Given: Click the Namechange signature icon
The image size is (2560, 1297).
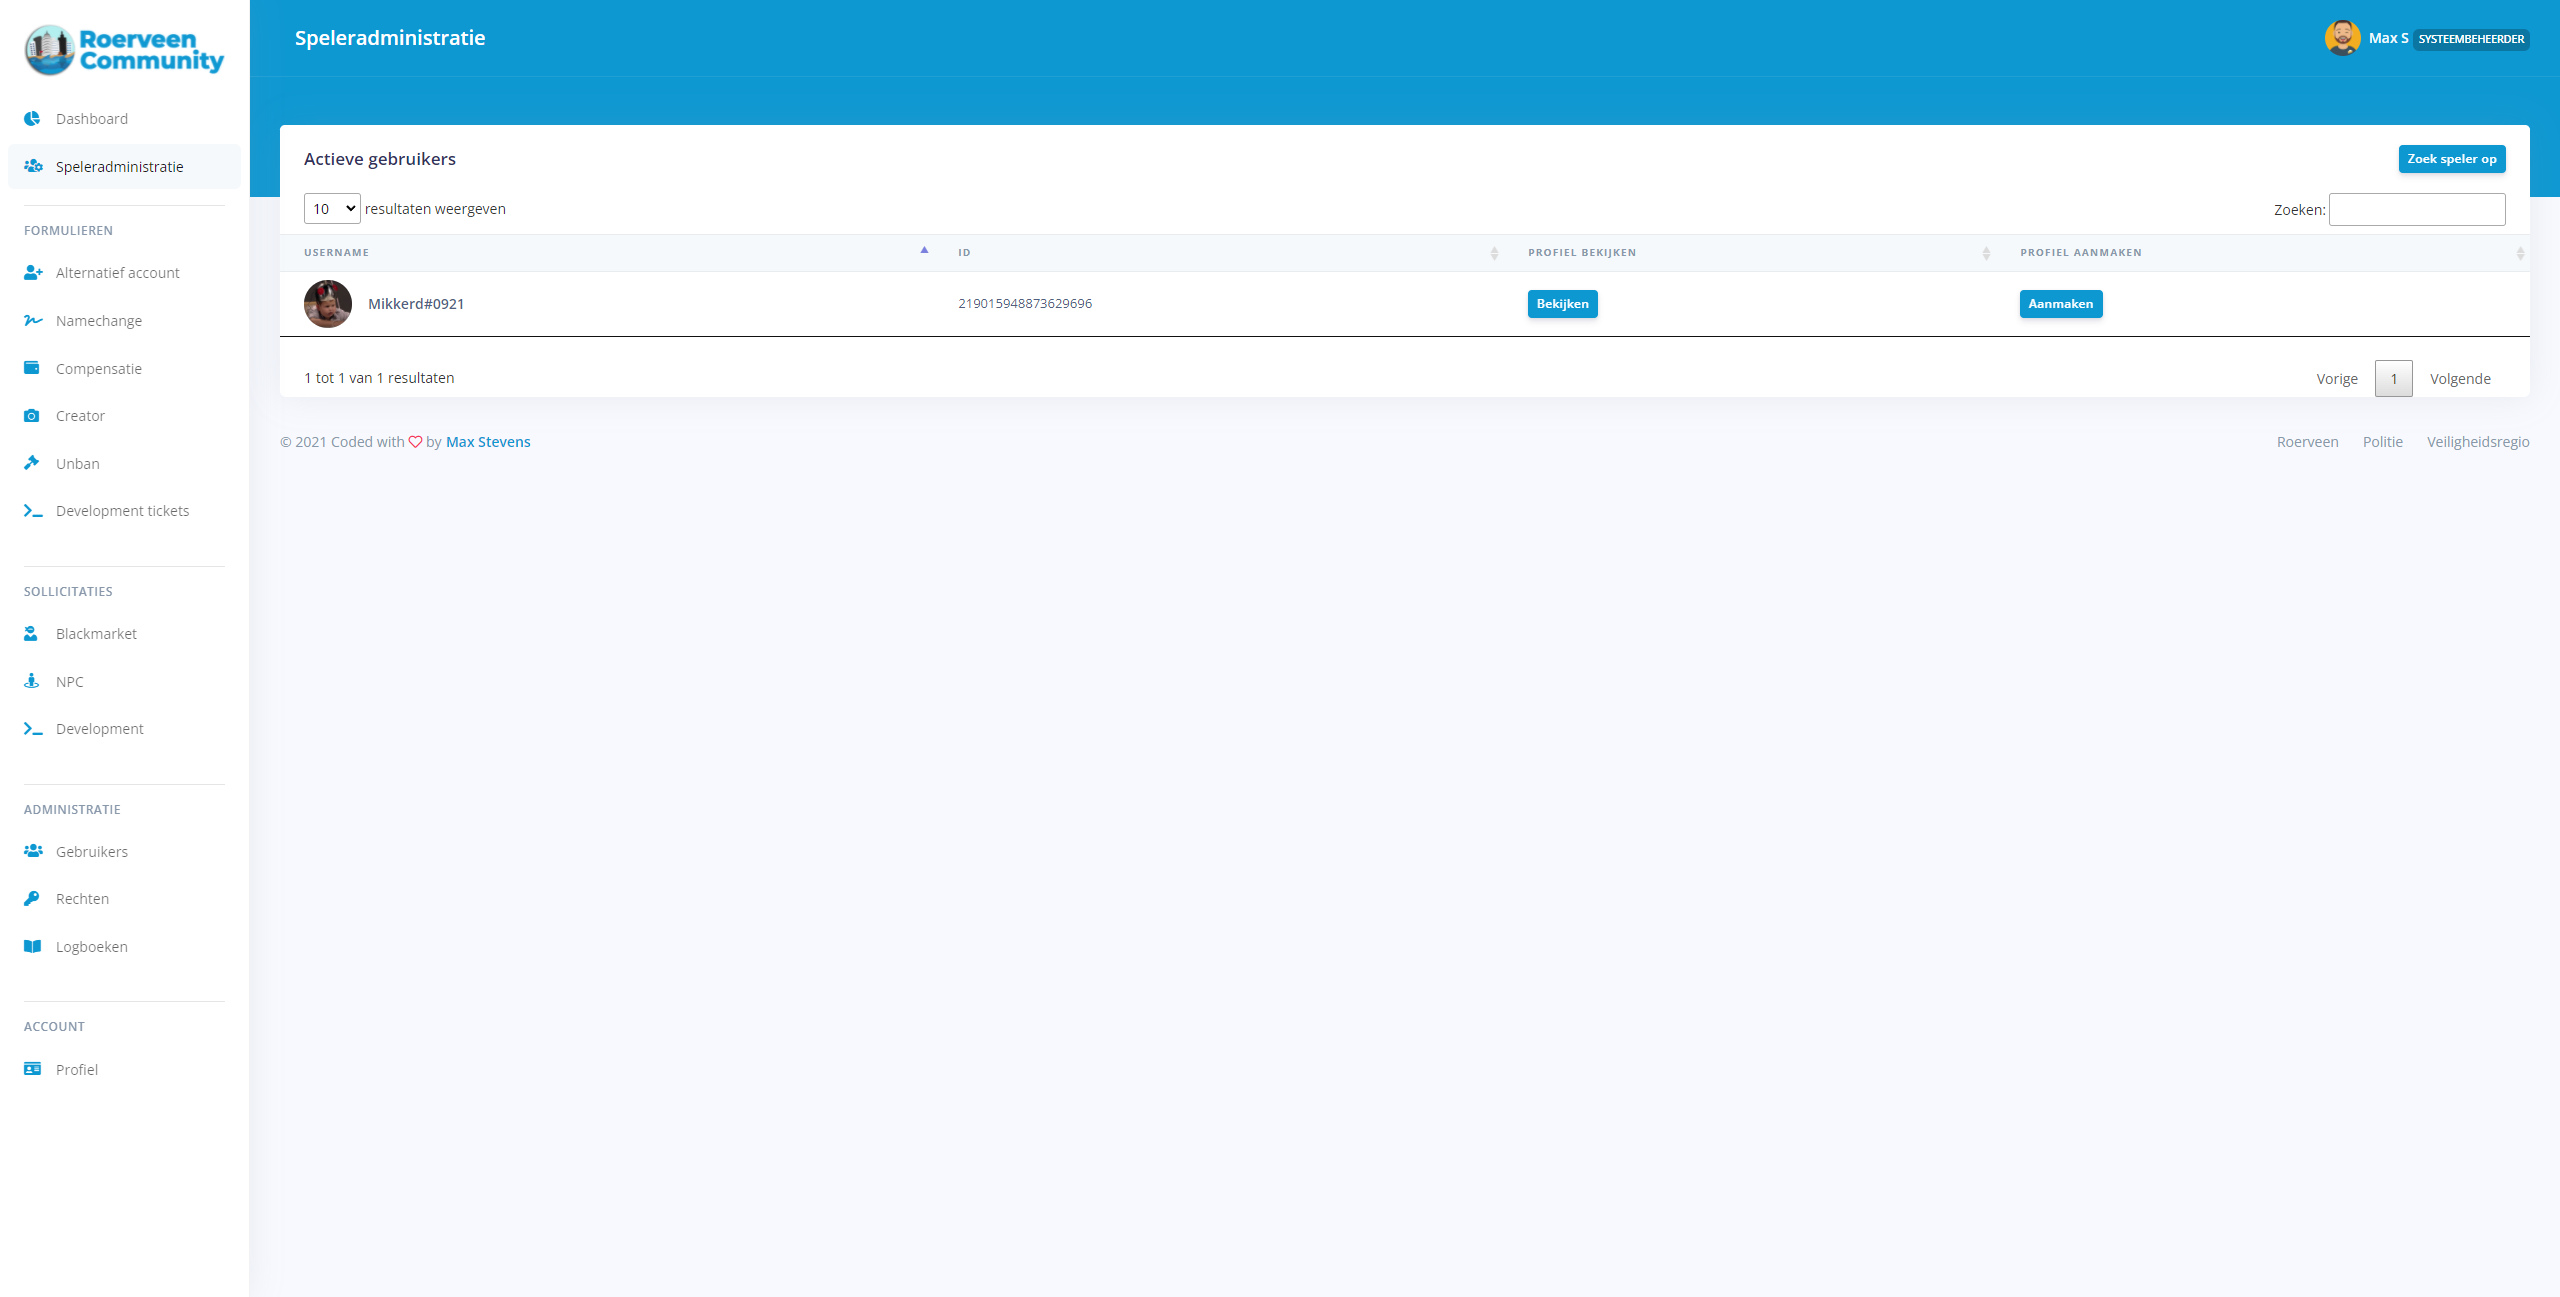Looking at the screenshot, I should click(33, 321).
